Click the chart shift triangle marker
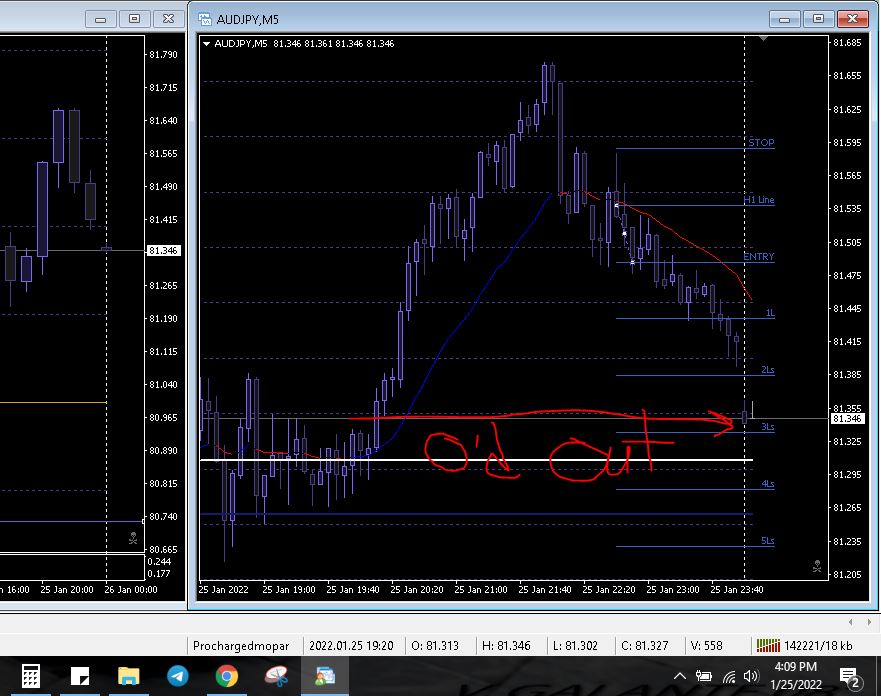 pos(762,39)
